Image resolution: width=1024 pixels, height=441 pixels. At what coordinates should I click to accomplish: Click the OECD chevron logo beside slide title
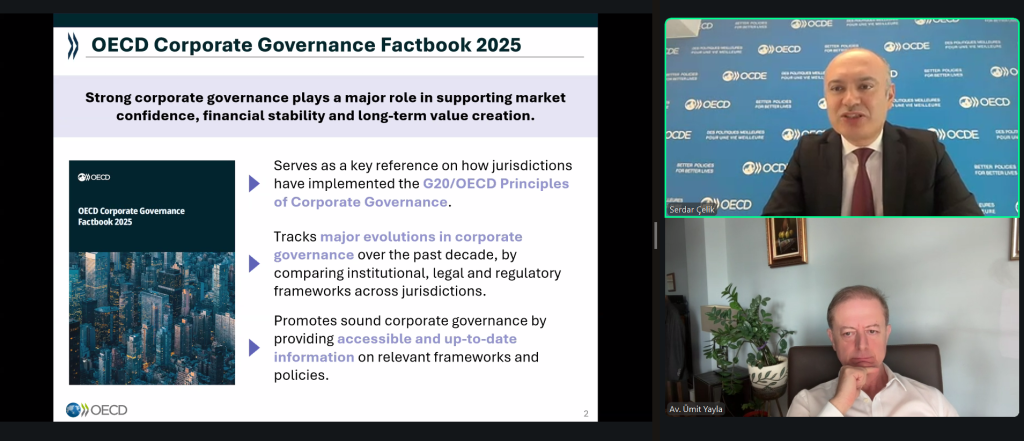[x=73, y=46]
